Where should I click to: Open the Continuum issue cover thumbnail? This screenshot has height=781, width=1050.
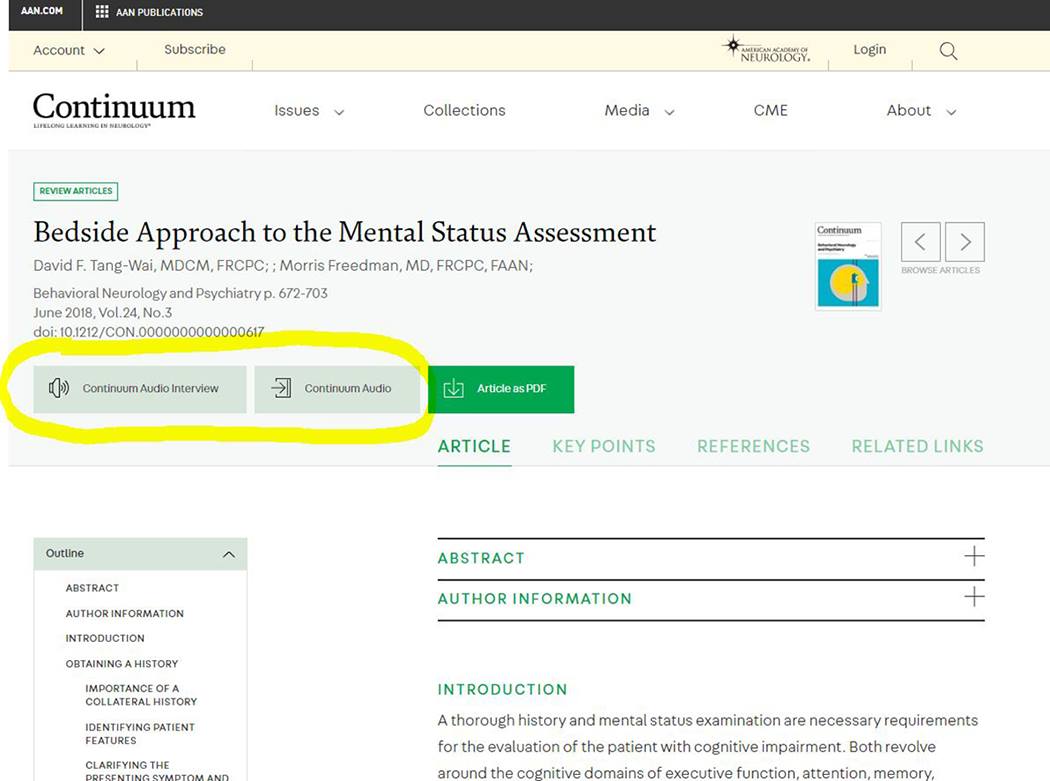[x=848, y=266]
